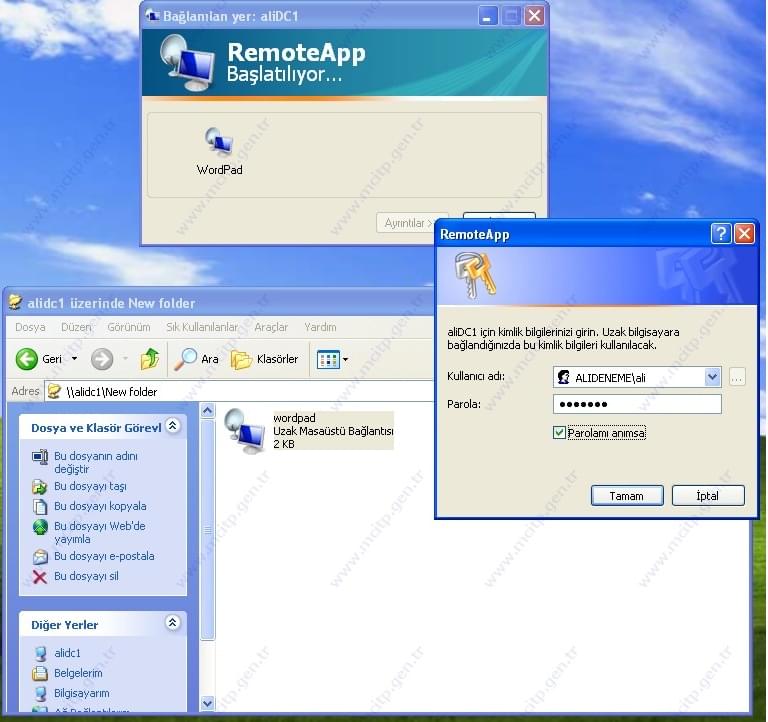Click Bu dosyayı Web'de yayımla link

[99, 532]
